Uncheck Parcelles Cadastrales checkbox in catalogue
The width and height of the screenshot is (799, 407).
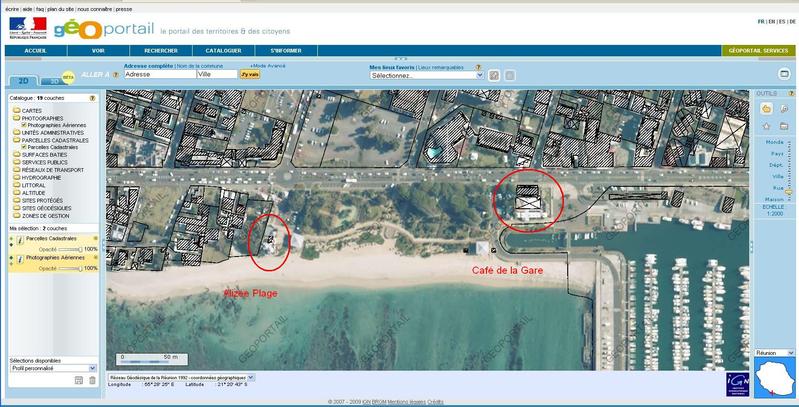(24, 146)
